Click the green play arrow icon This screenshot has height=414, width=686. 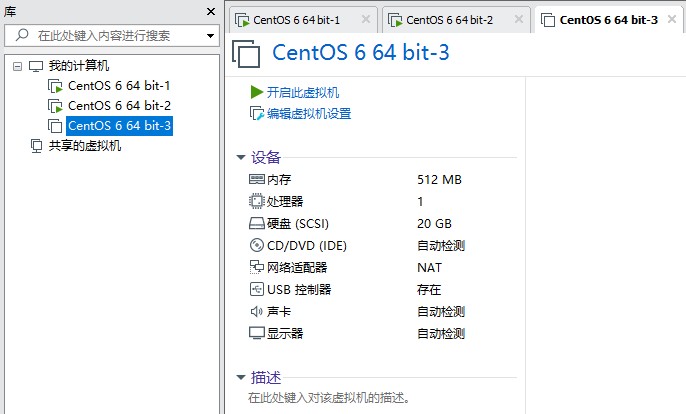point(257,92)
